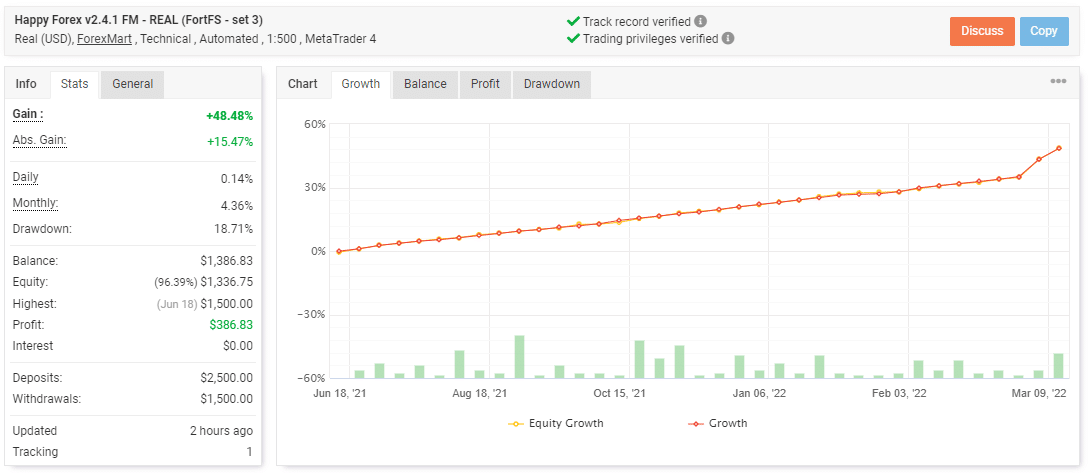Open the three-dot chart options menu
1089x473 pixels.
pyautogui.click(x=1058, y=81)
